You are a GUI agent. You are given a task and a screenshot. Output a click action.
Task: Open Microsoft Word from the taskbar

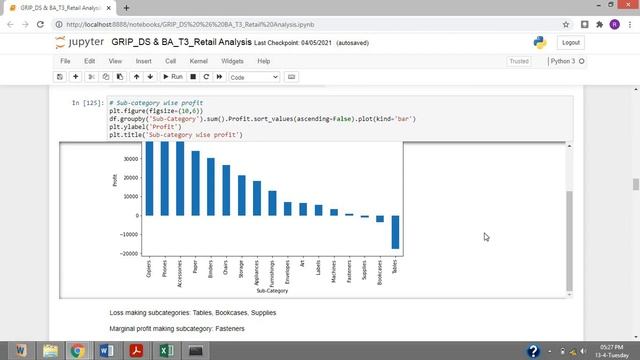(107, 351)
